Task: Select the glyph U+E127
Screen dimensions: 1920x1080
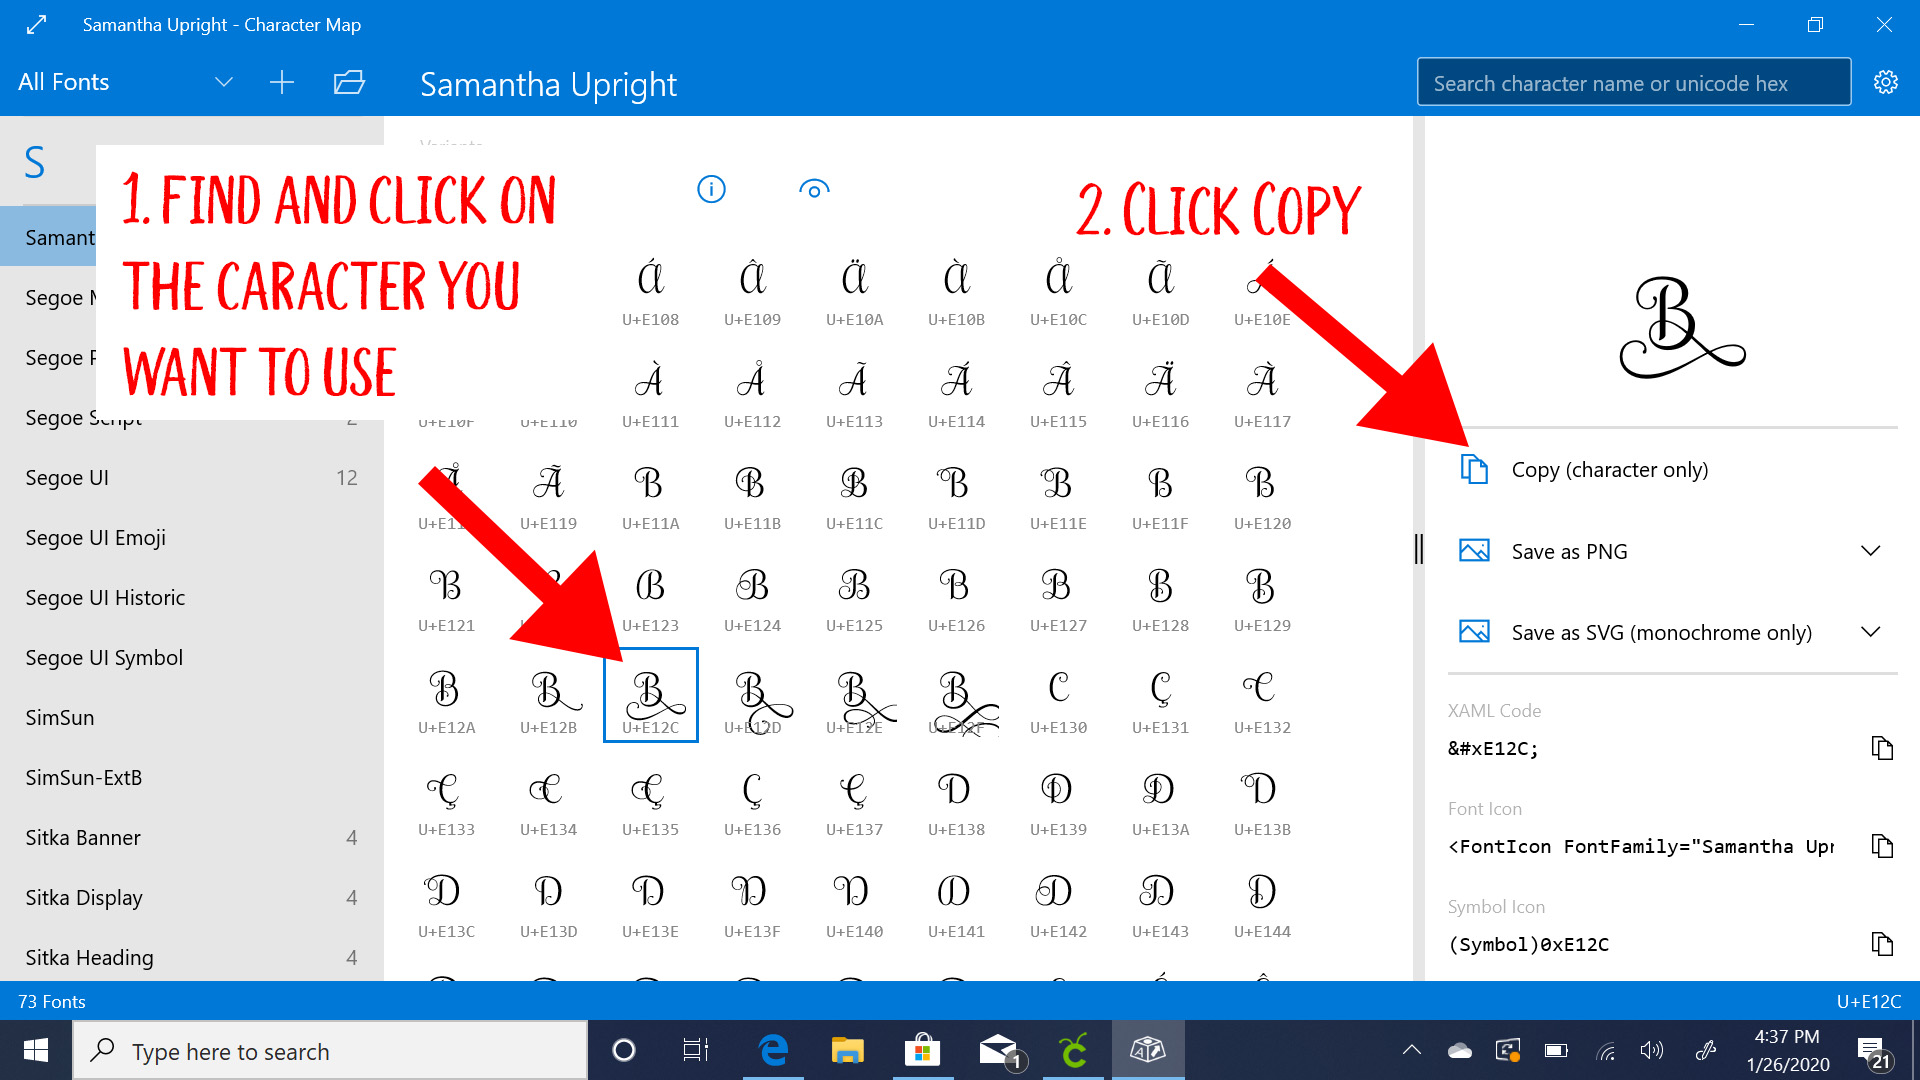Action: click(x=1059, y=593)
